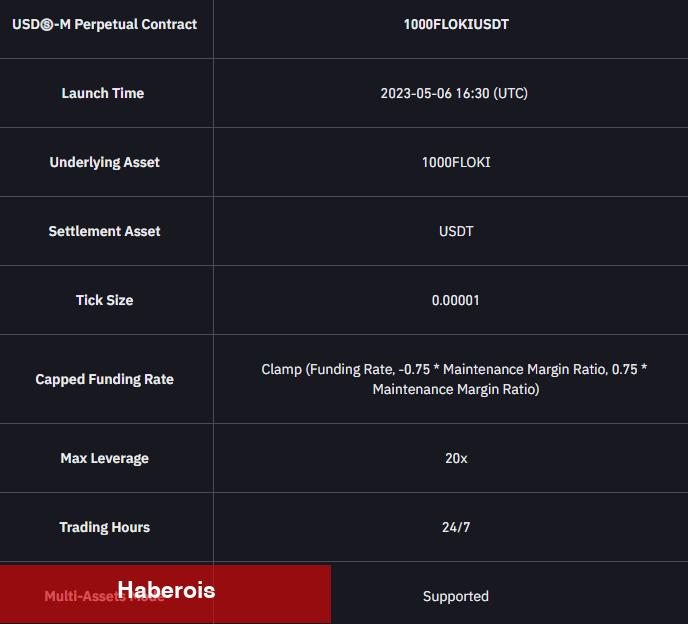Click the Underlying Asset label
The height and width of the screenshot is (624, 688).
click(x=104, y=162)
